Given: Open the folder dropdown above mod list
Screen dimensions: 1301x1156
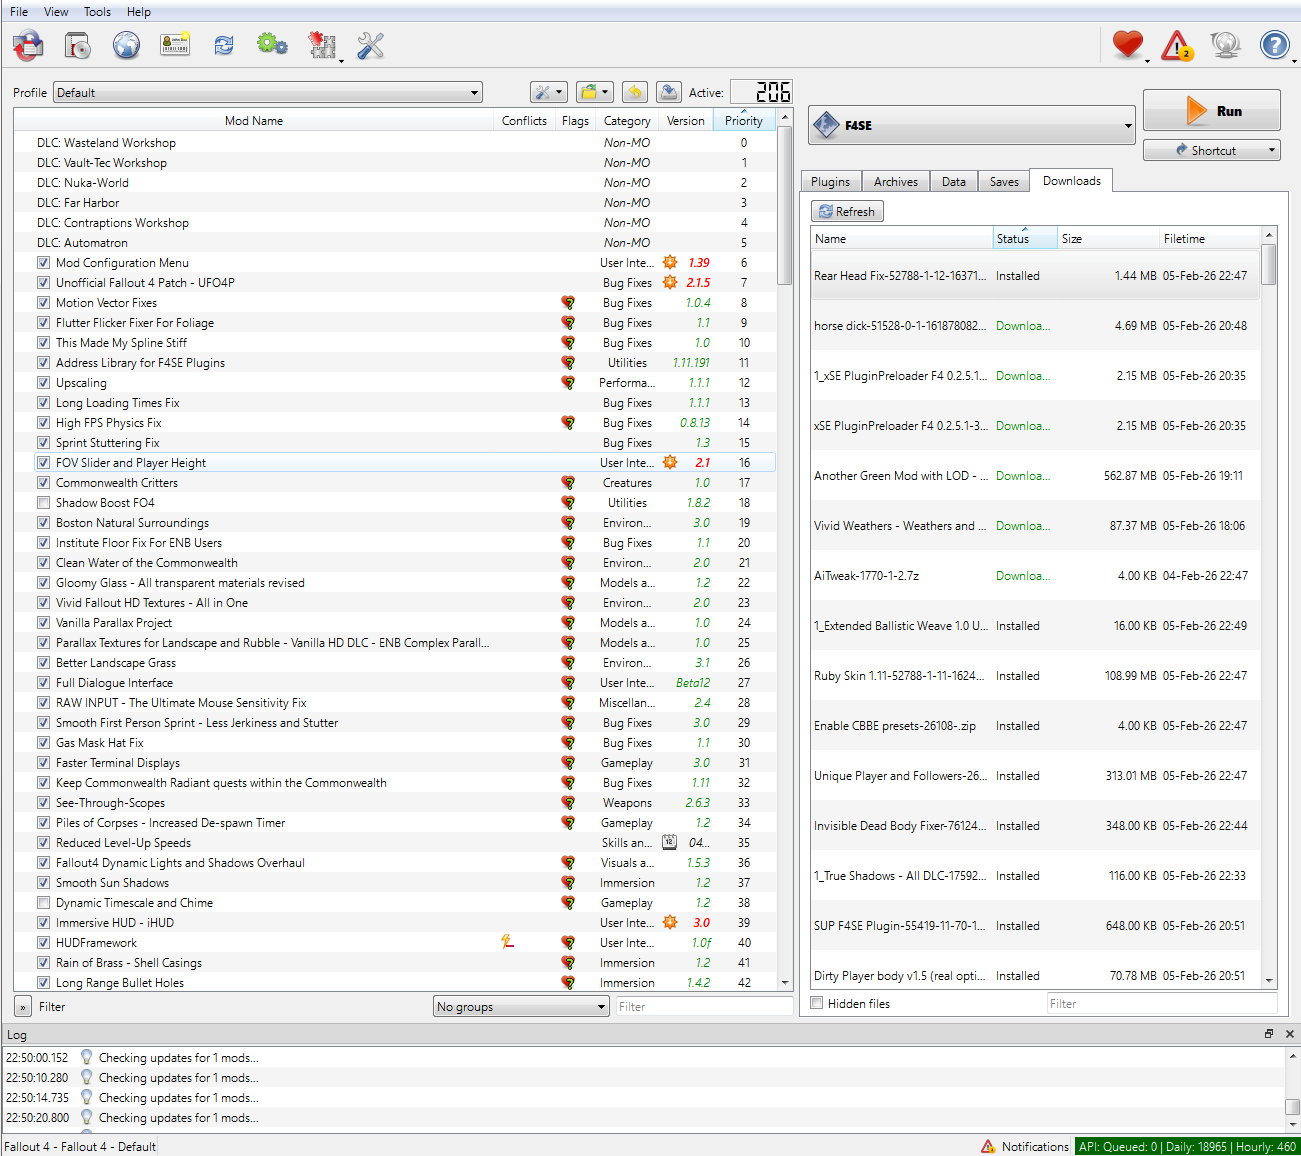Looking at the screenshot, I should click(594, 93).
